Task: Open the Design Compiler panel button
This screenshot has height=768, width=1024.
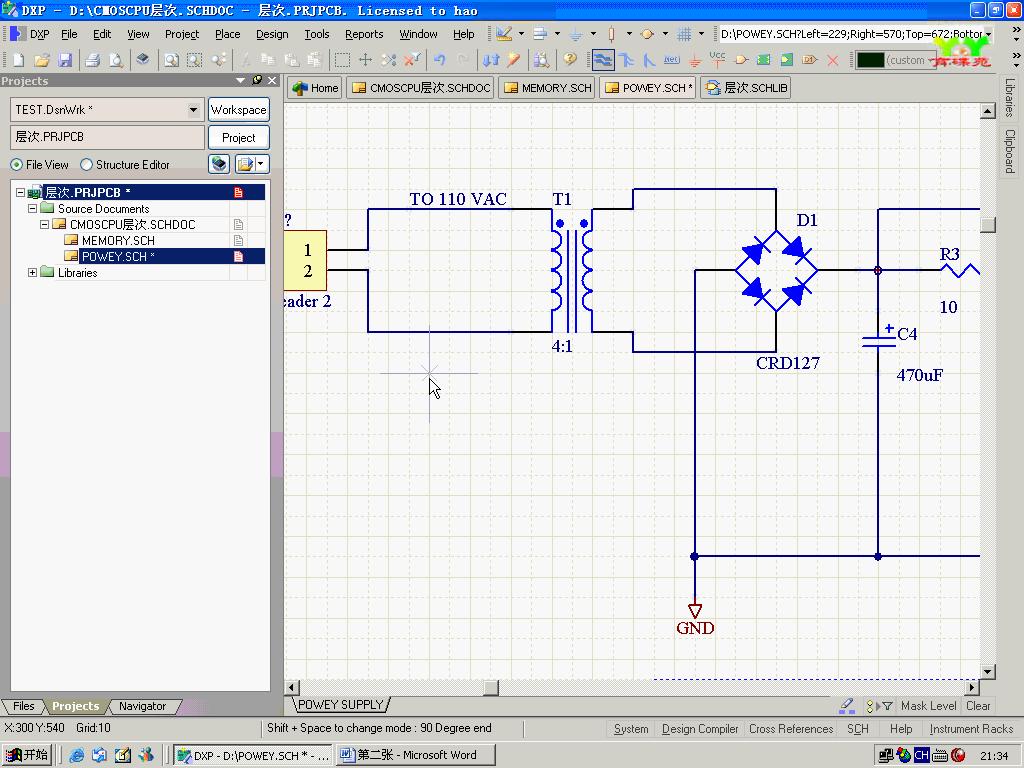Action: point(699,729)
